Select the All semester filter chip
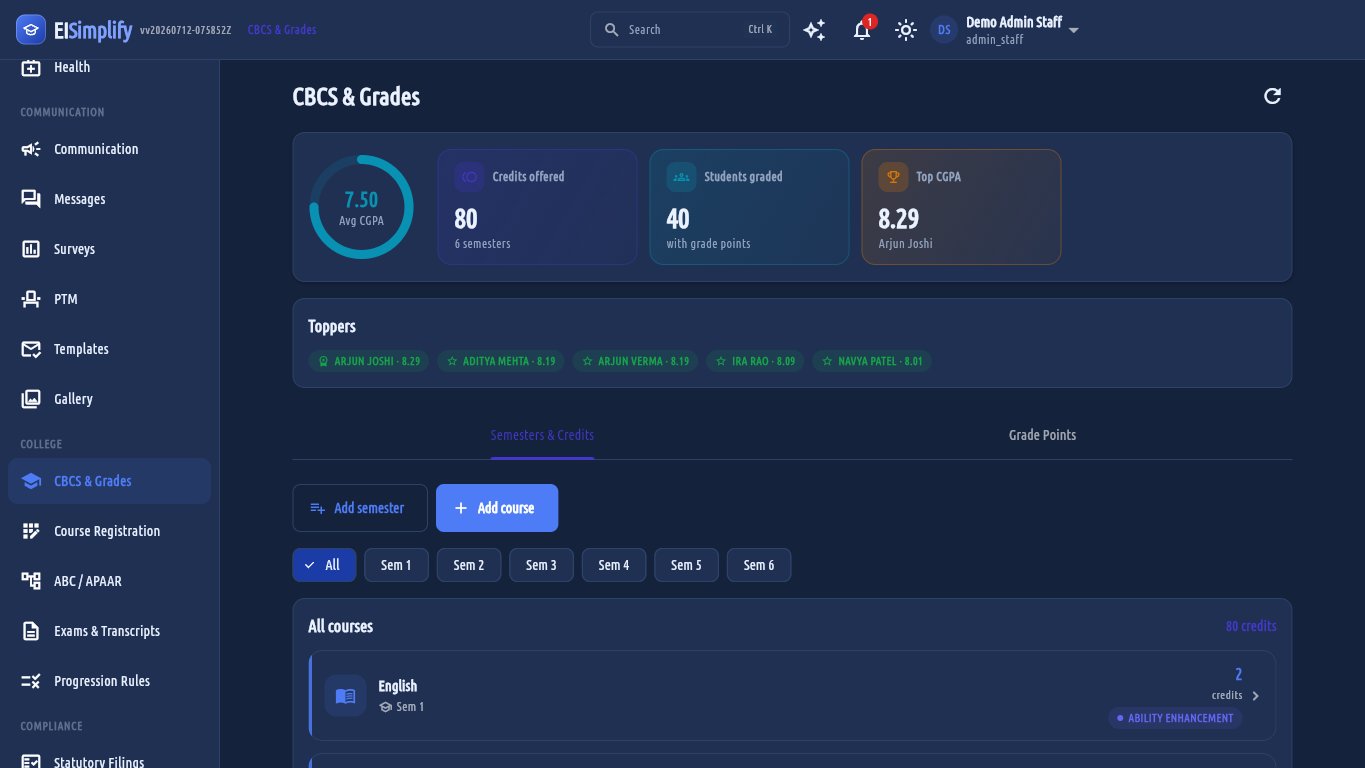The width and height of the screenshot is (1365, 768). tap(324, 565)
